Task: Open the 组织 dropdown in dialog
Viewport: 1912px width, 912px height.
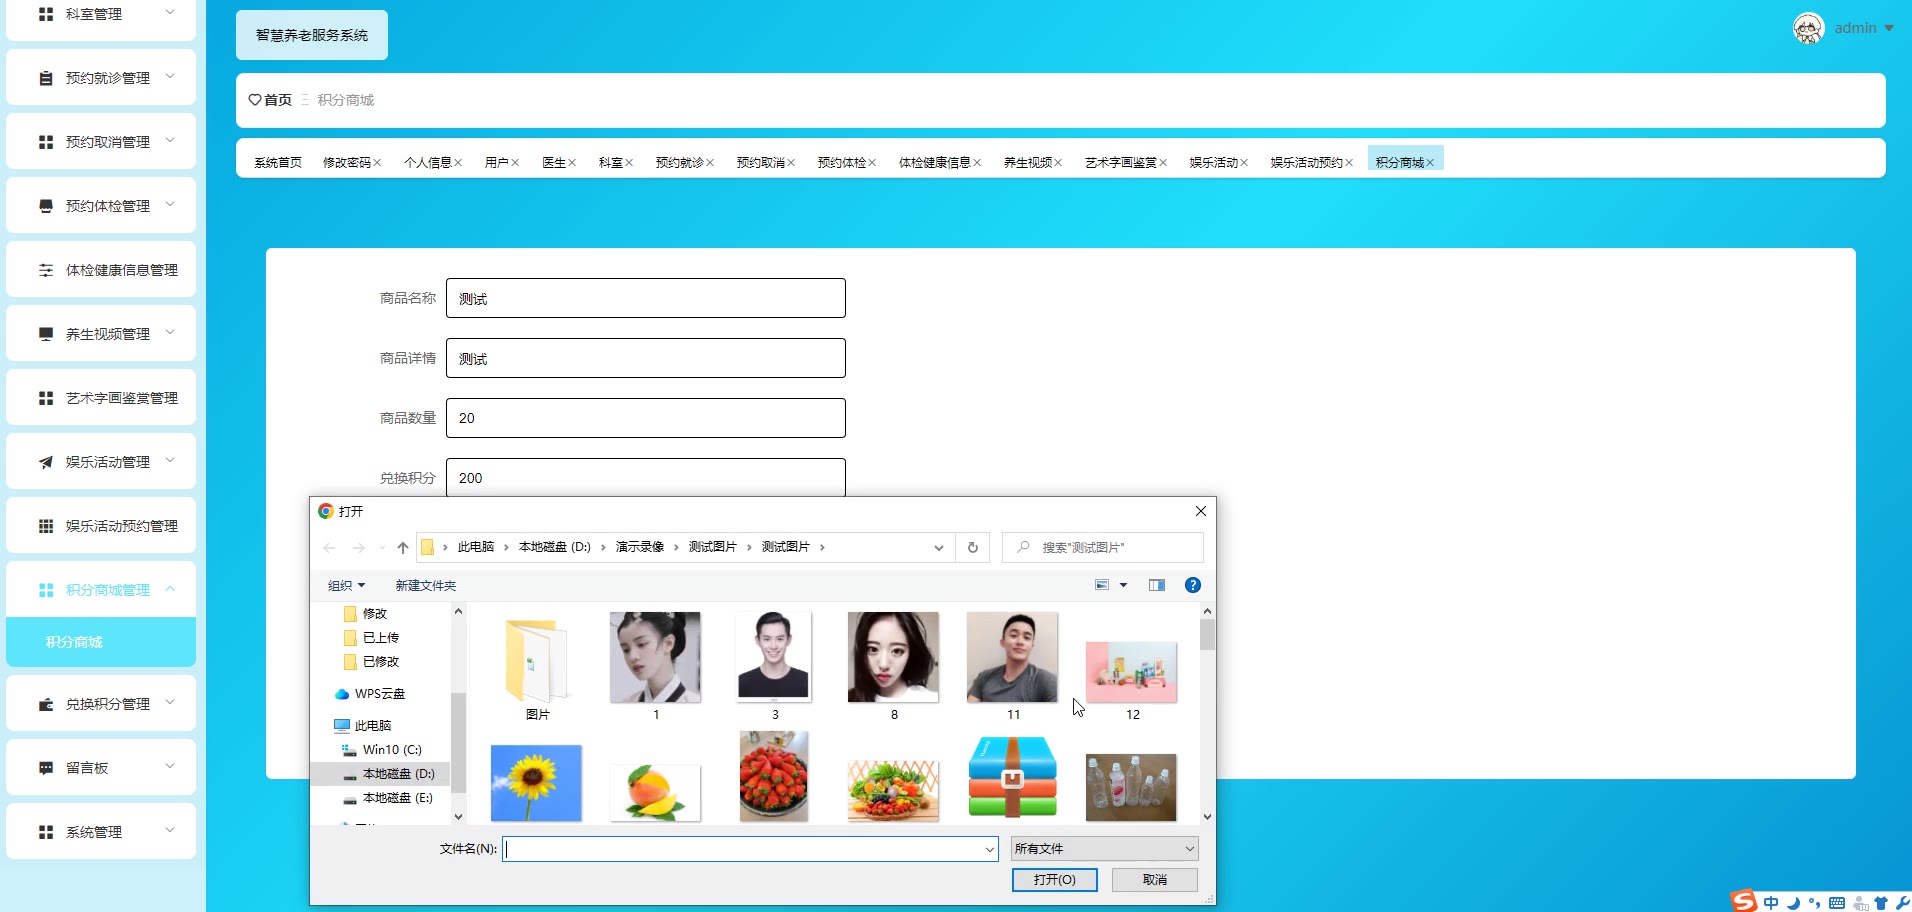Action: [x=347, y=585]
